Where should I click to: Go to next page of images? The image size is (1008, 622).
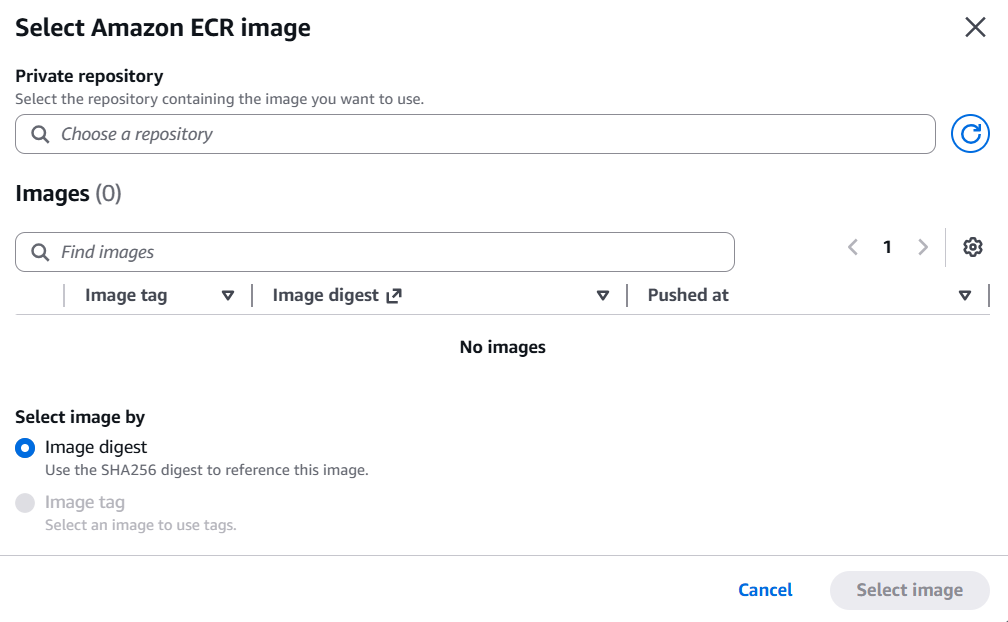[x=922, y=247]
